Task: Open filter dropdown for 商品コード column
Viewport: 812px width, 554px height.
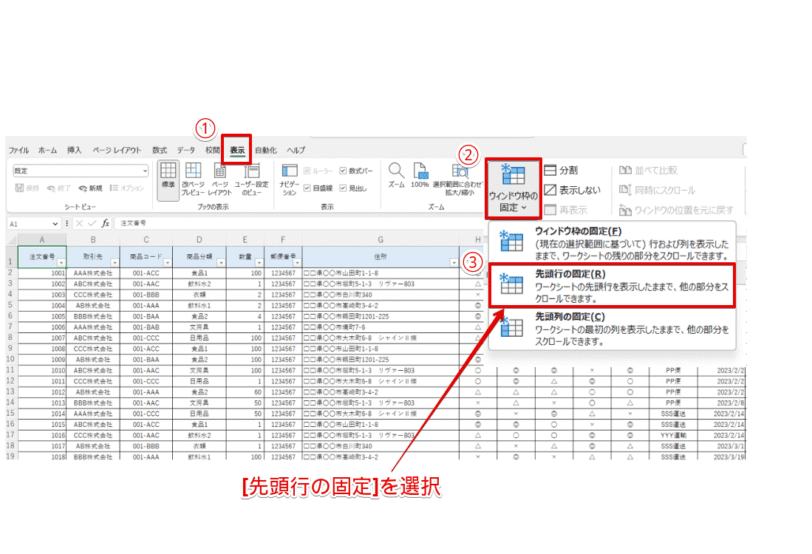Action: point(167,263)
